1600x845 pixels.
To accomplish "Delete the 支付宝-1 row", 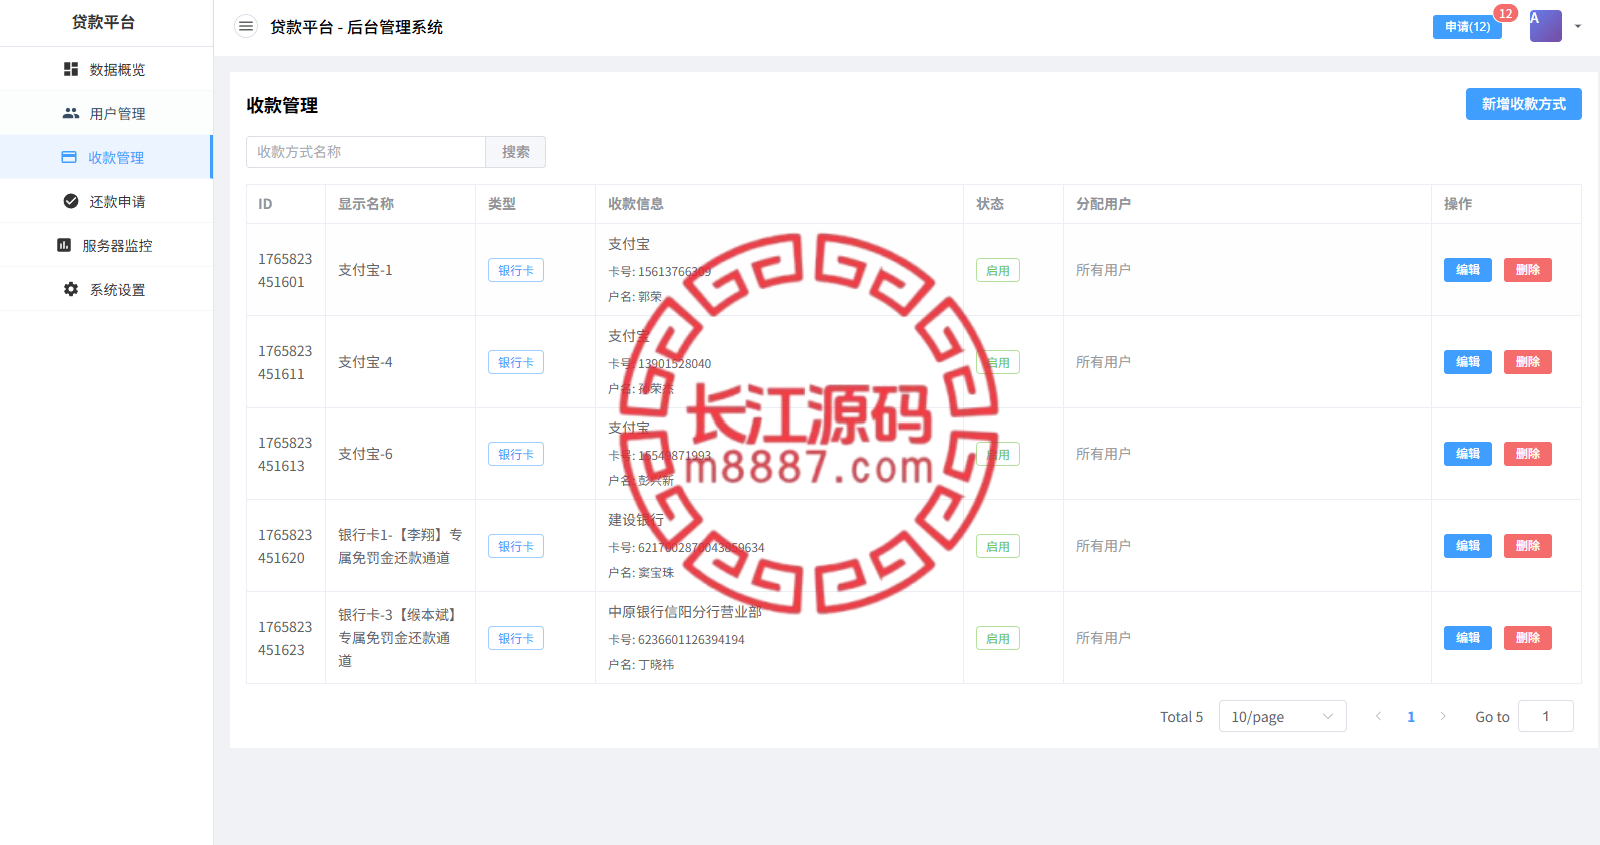I will [1528, 270].
